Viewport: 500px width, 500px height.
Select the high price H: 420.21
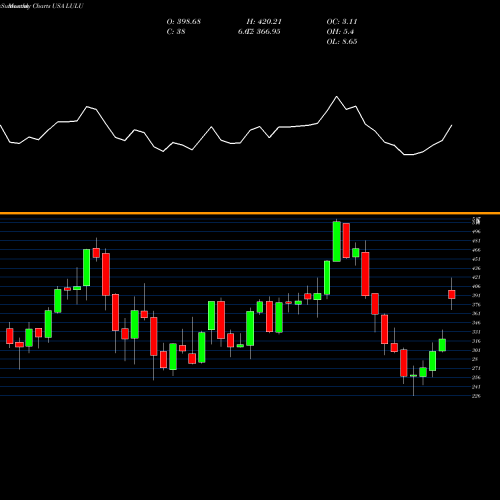(264, 22)
